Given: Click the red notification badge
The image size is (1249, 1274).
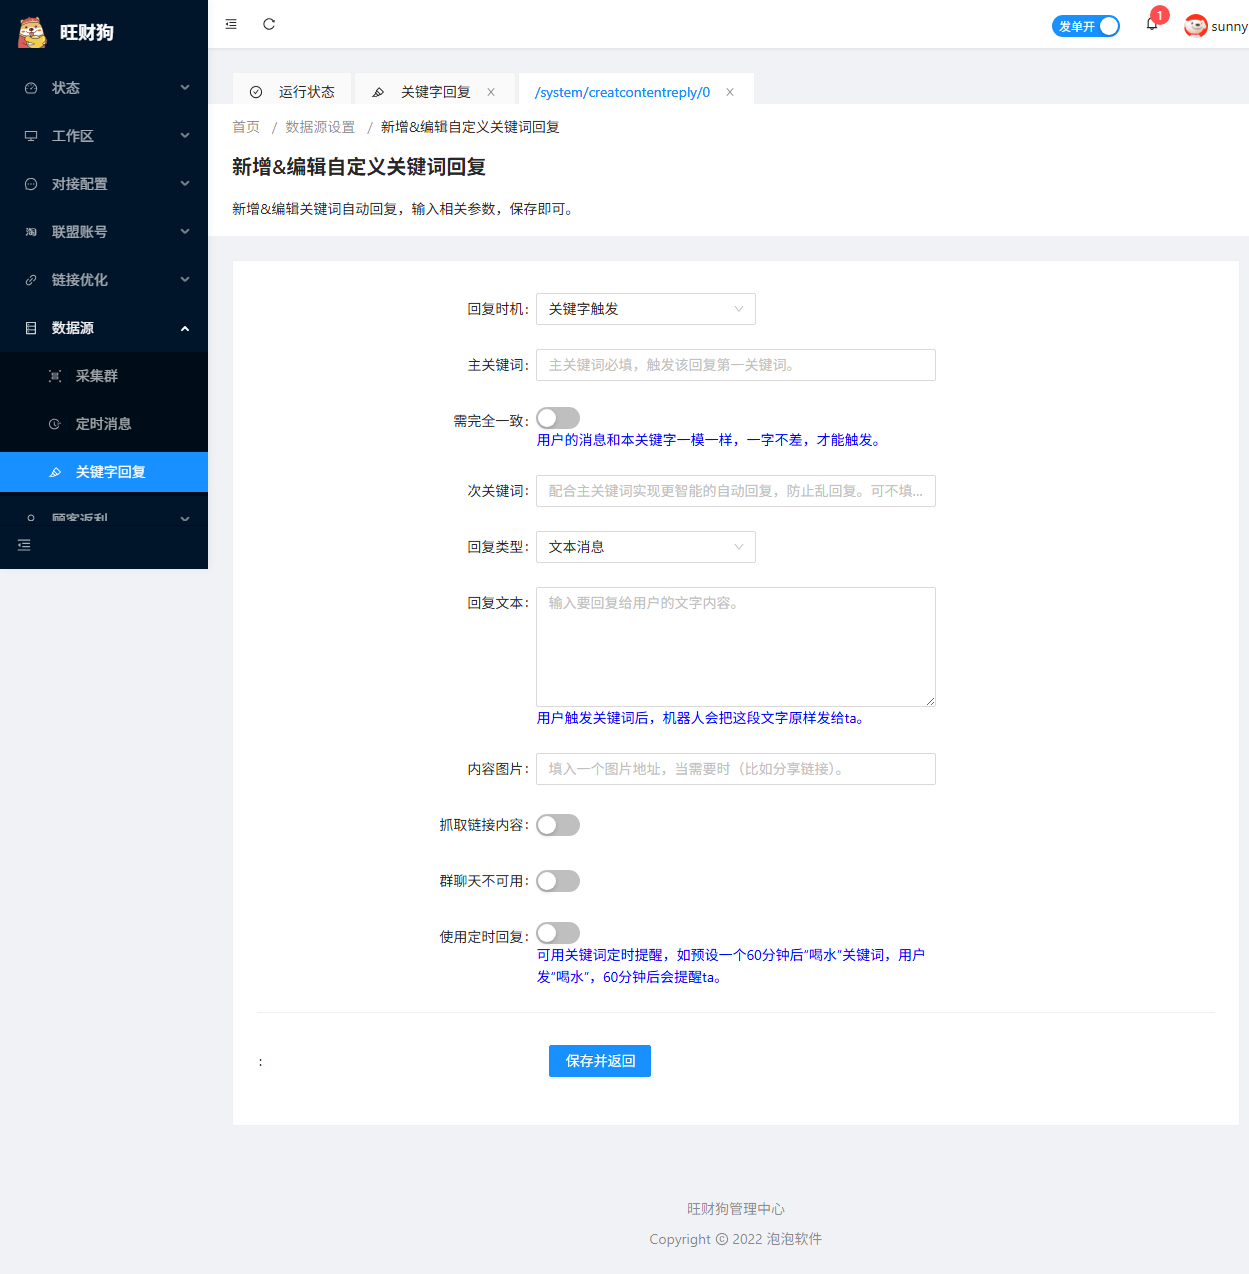Looking at the screenshot, I should [x=1160, y=15].
